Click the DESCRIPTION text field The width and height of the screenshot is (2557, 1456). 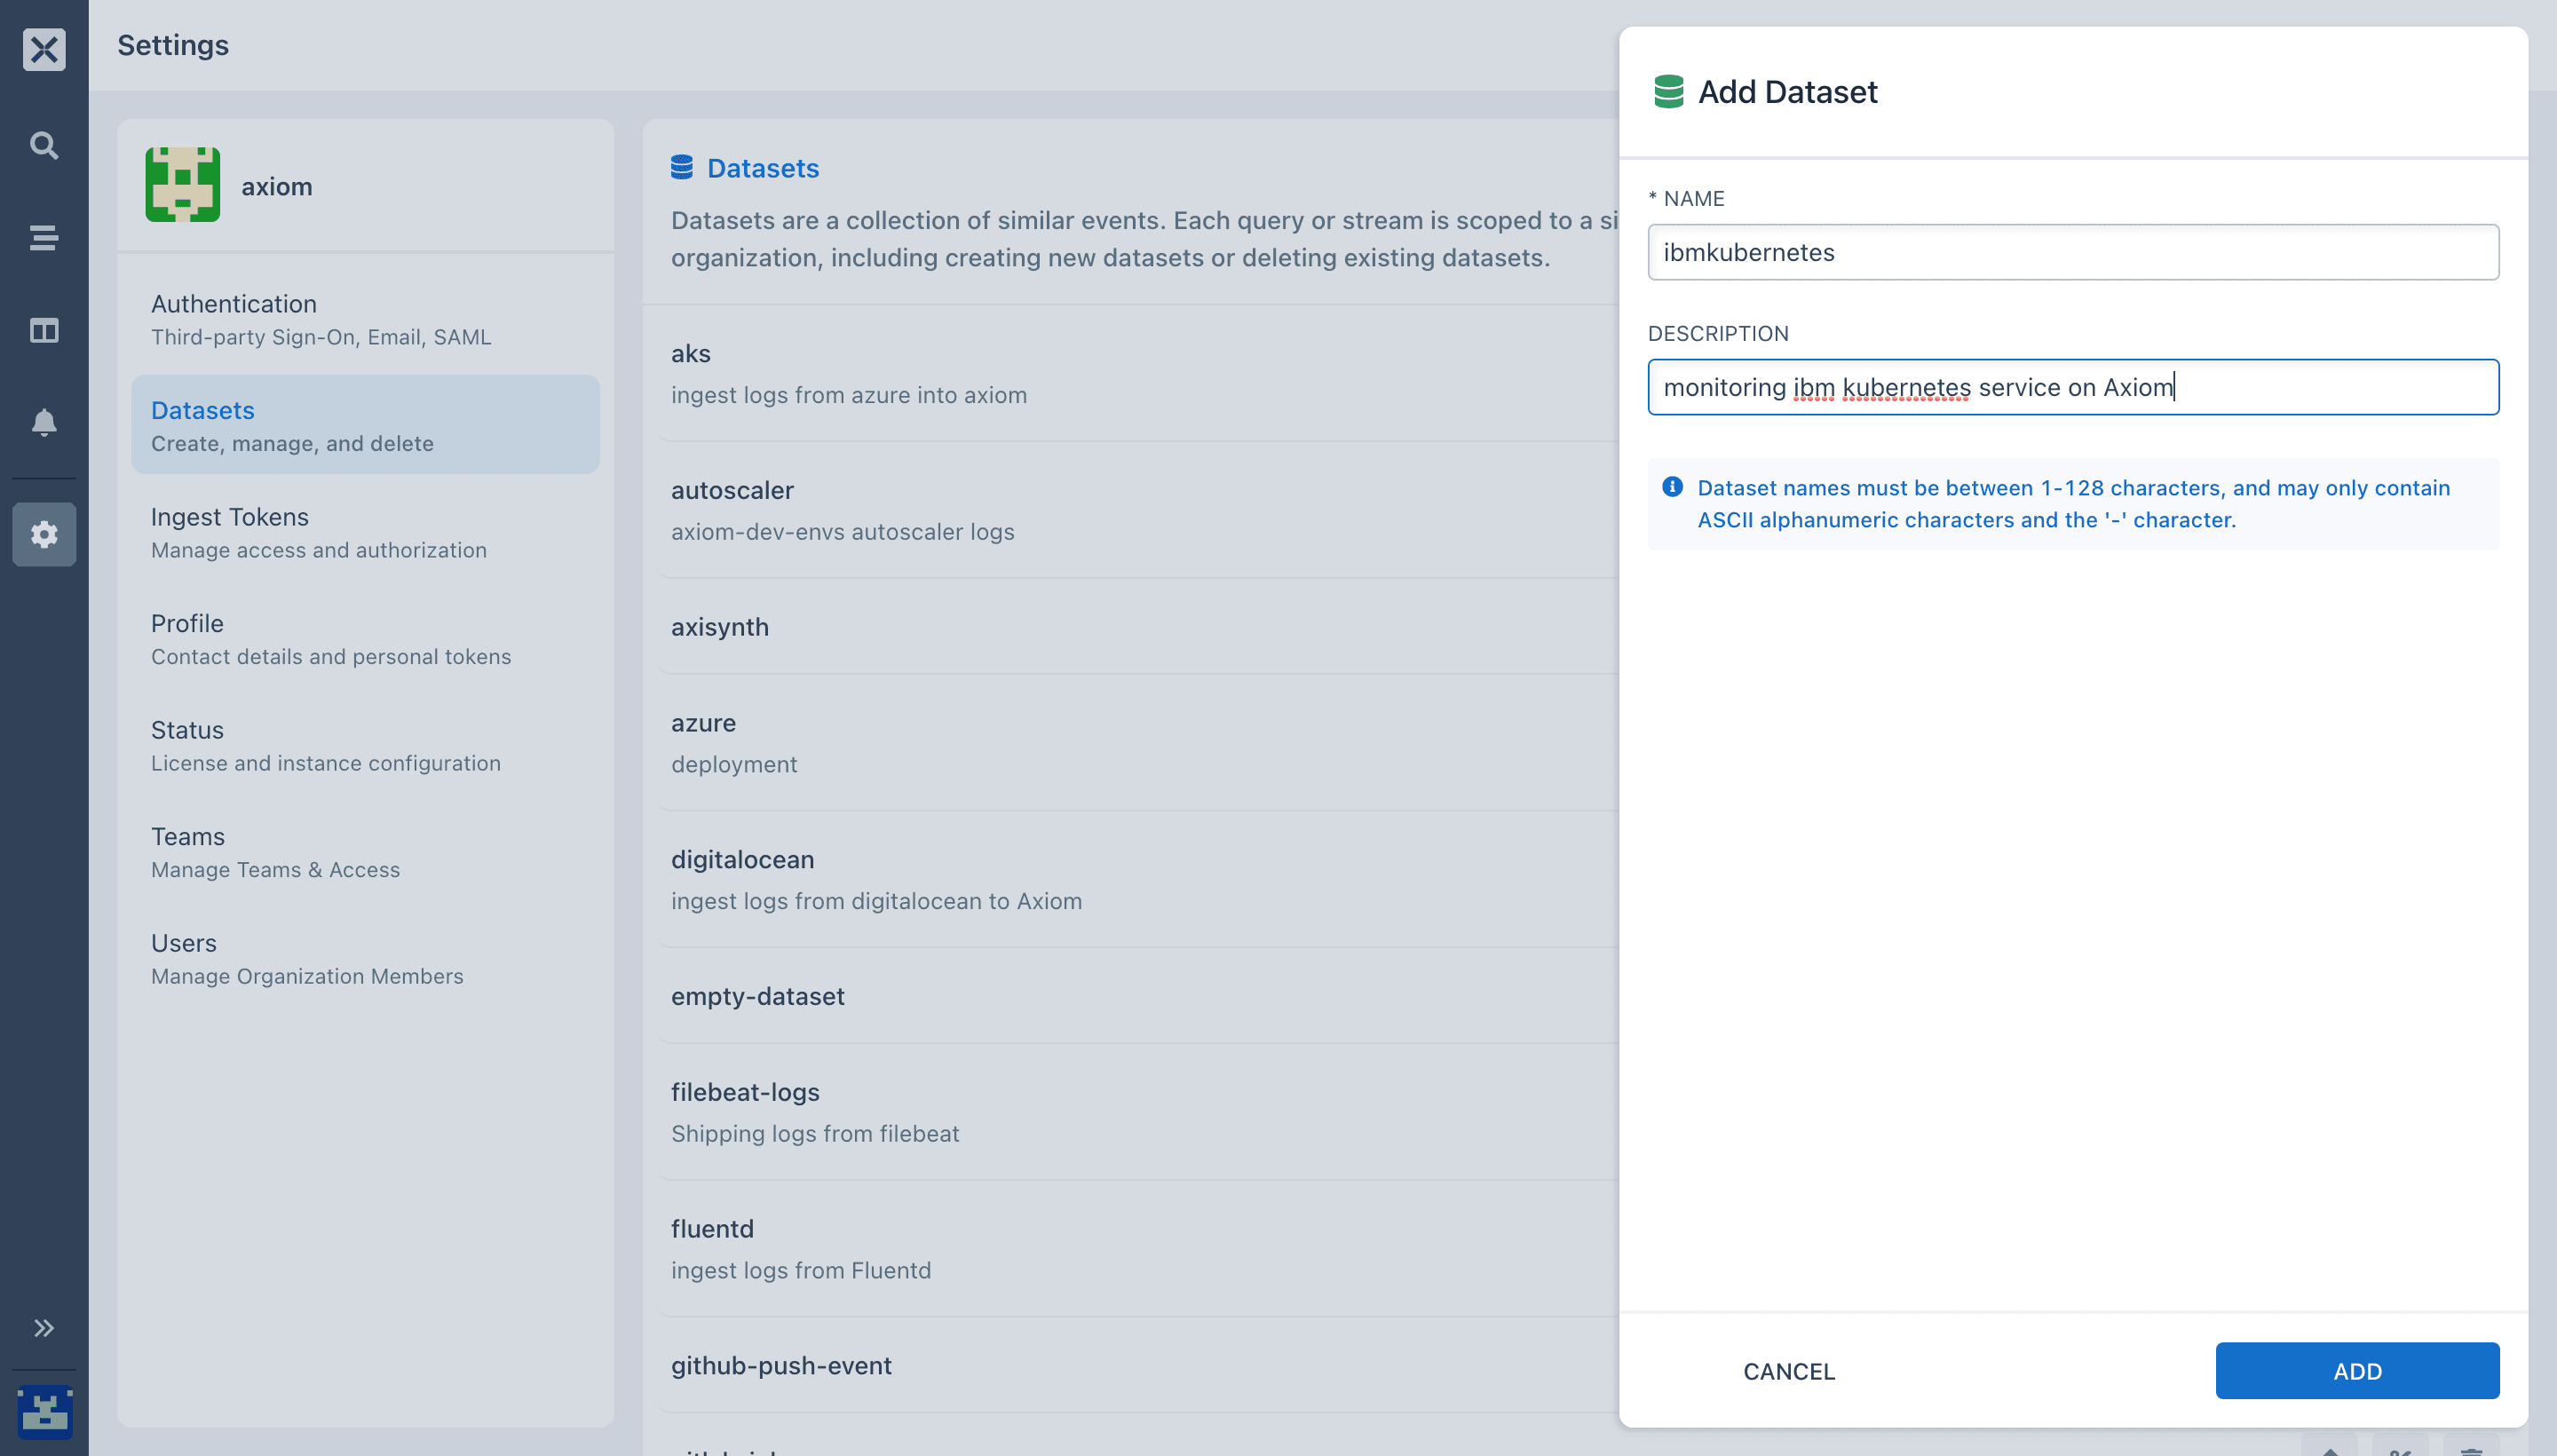click(x=2072, y=387)
